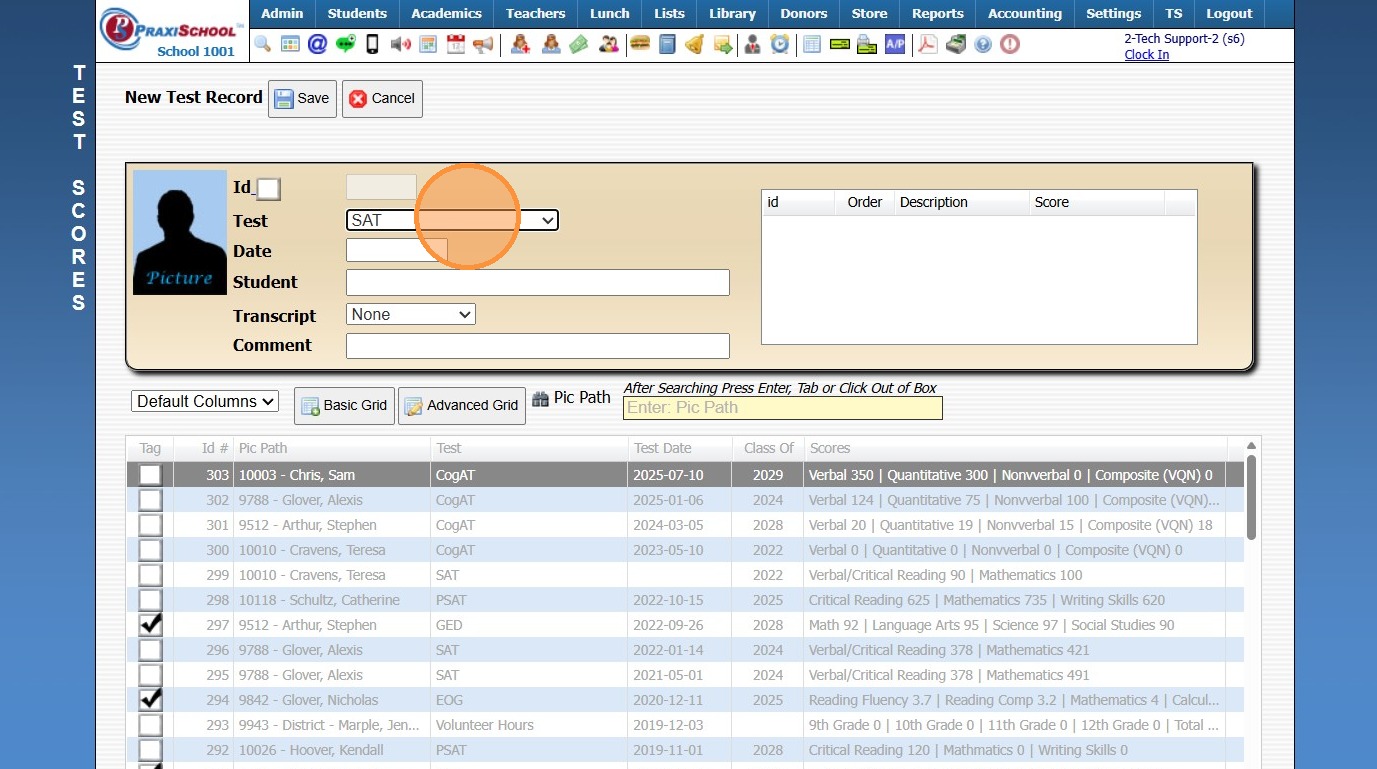This screenshot has width=1377, height=769.
Task: Click the Save button
Action: (x=302, y=98)
